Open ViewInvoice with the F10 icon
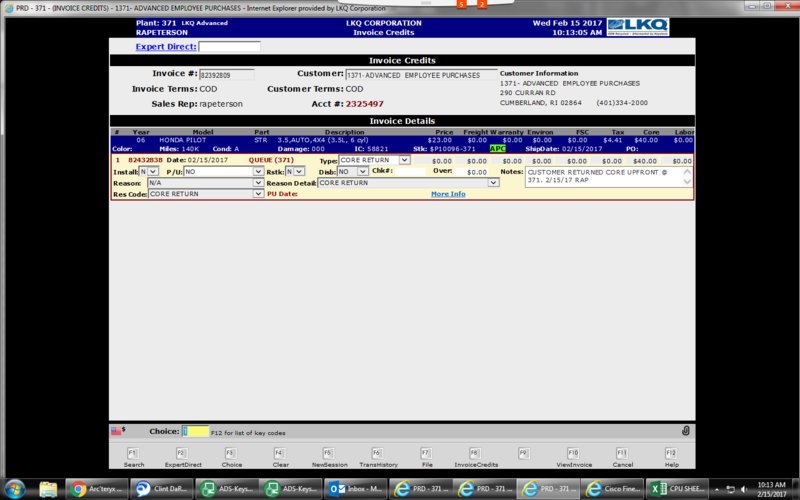800x500 pixels. pyautogui.click(x=573, y=453)
